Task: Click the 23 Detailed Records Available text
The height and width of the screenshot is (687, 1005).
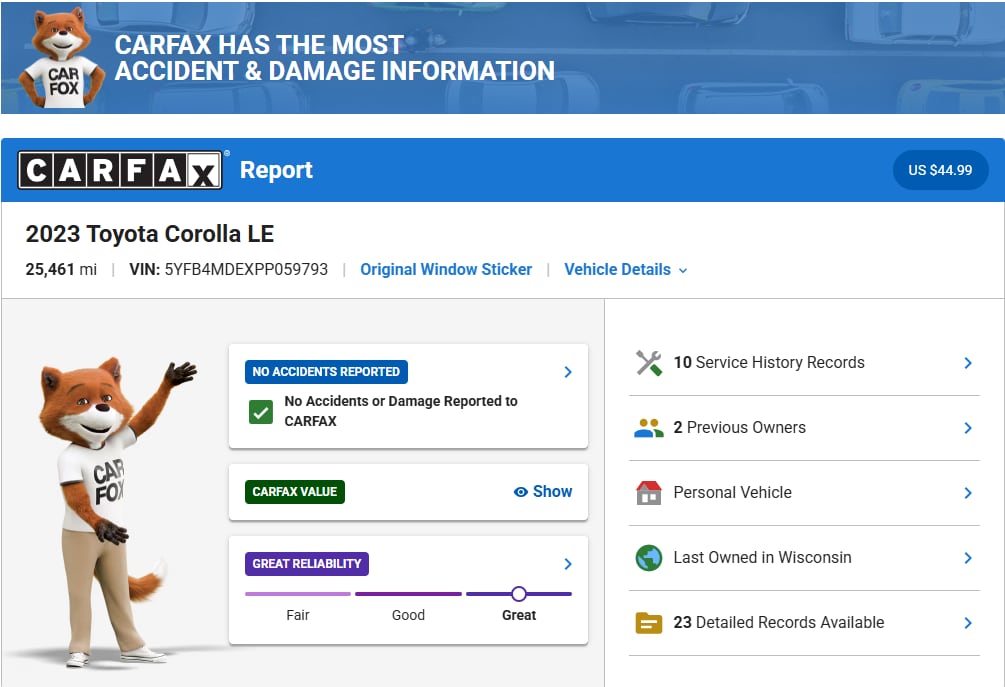Action: pyautogui.click(x=779, y=622)
